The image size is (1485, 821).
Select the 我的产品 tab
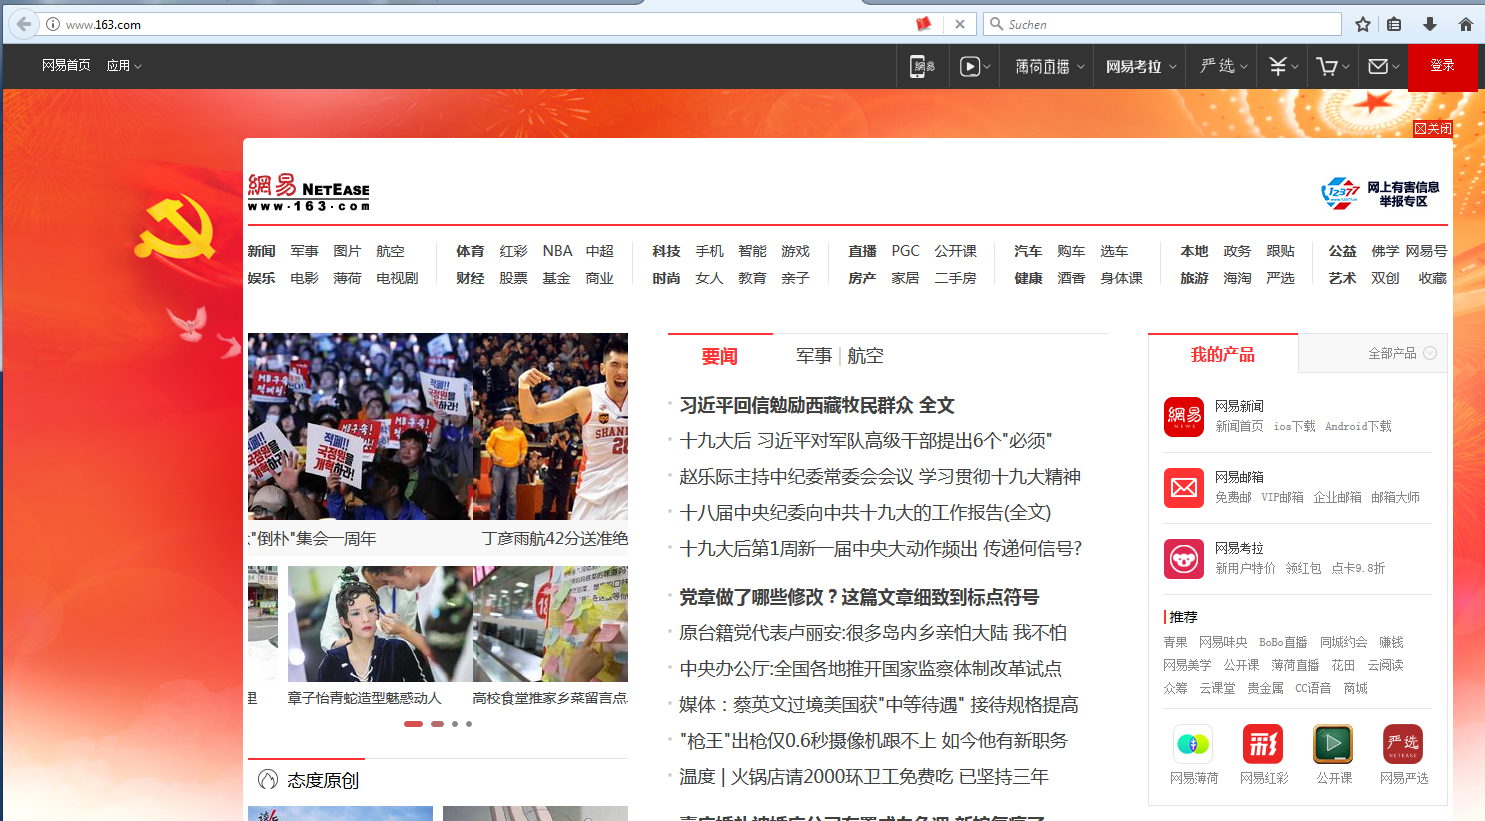tap(1223, 354)
